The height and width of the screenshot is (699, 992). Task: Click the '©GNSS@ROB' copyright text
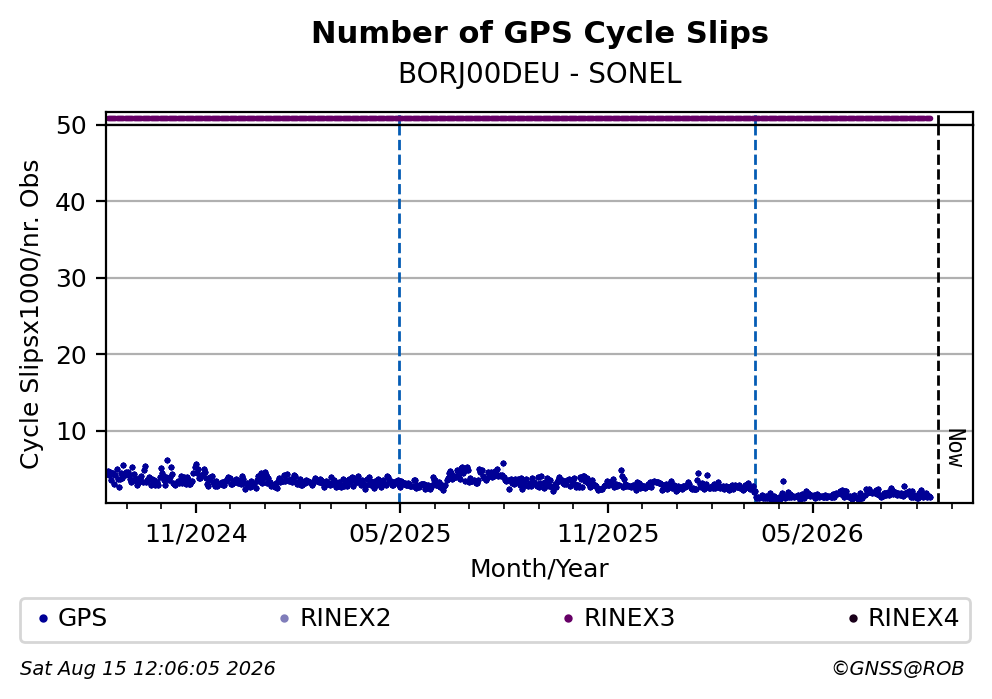click(x=898, y=669)
